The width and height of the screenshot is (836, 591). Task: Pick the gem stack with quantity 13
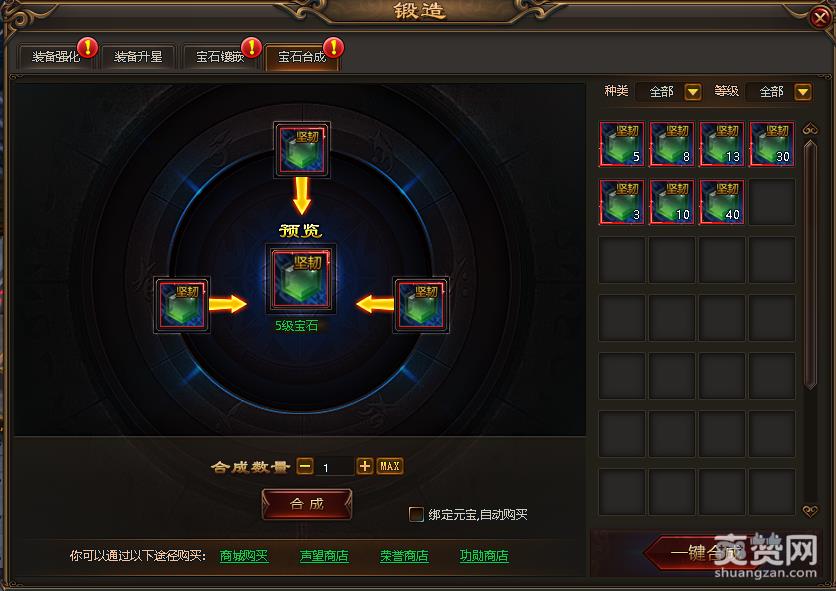pyautogui.click(x=722, y=144)
